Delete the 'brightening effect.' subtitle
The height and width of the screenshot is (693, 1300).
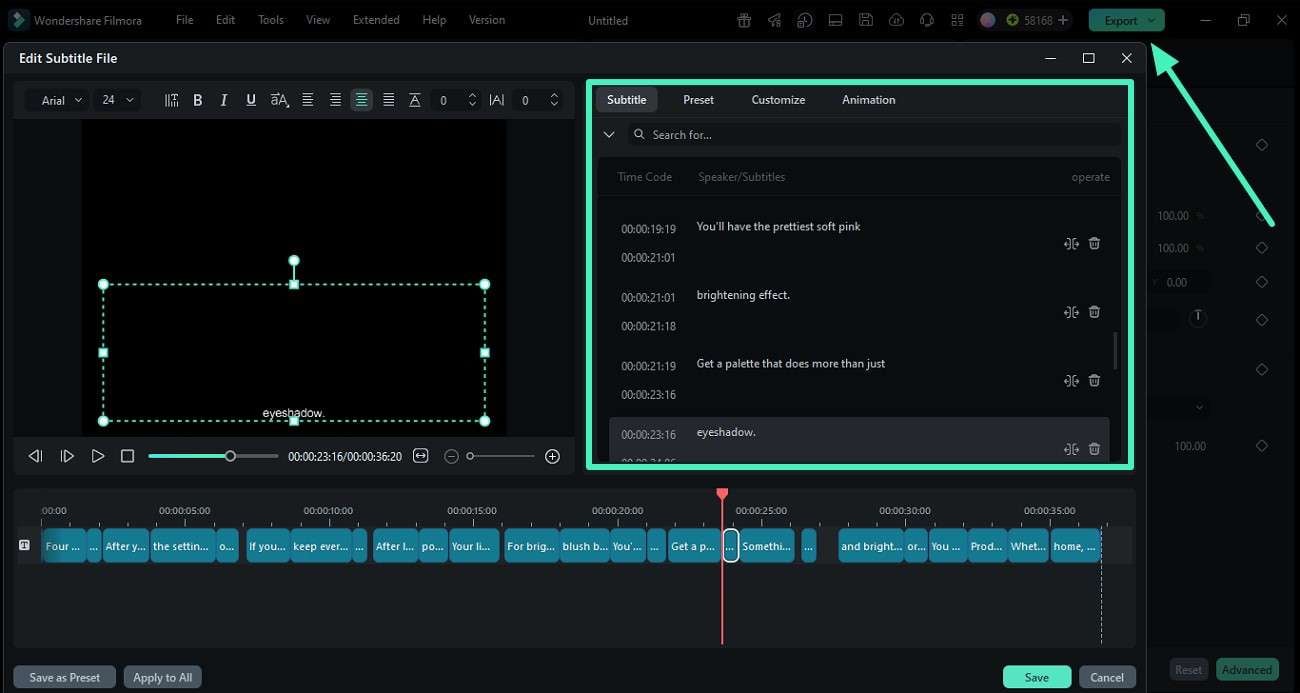click(x=1094, y=312)
